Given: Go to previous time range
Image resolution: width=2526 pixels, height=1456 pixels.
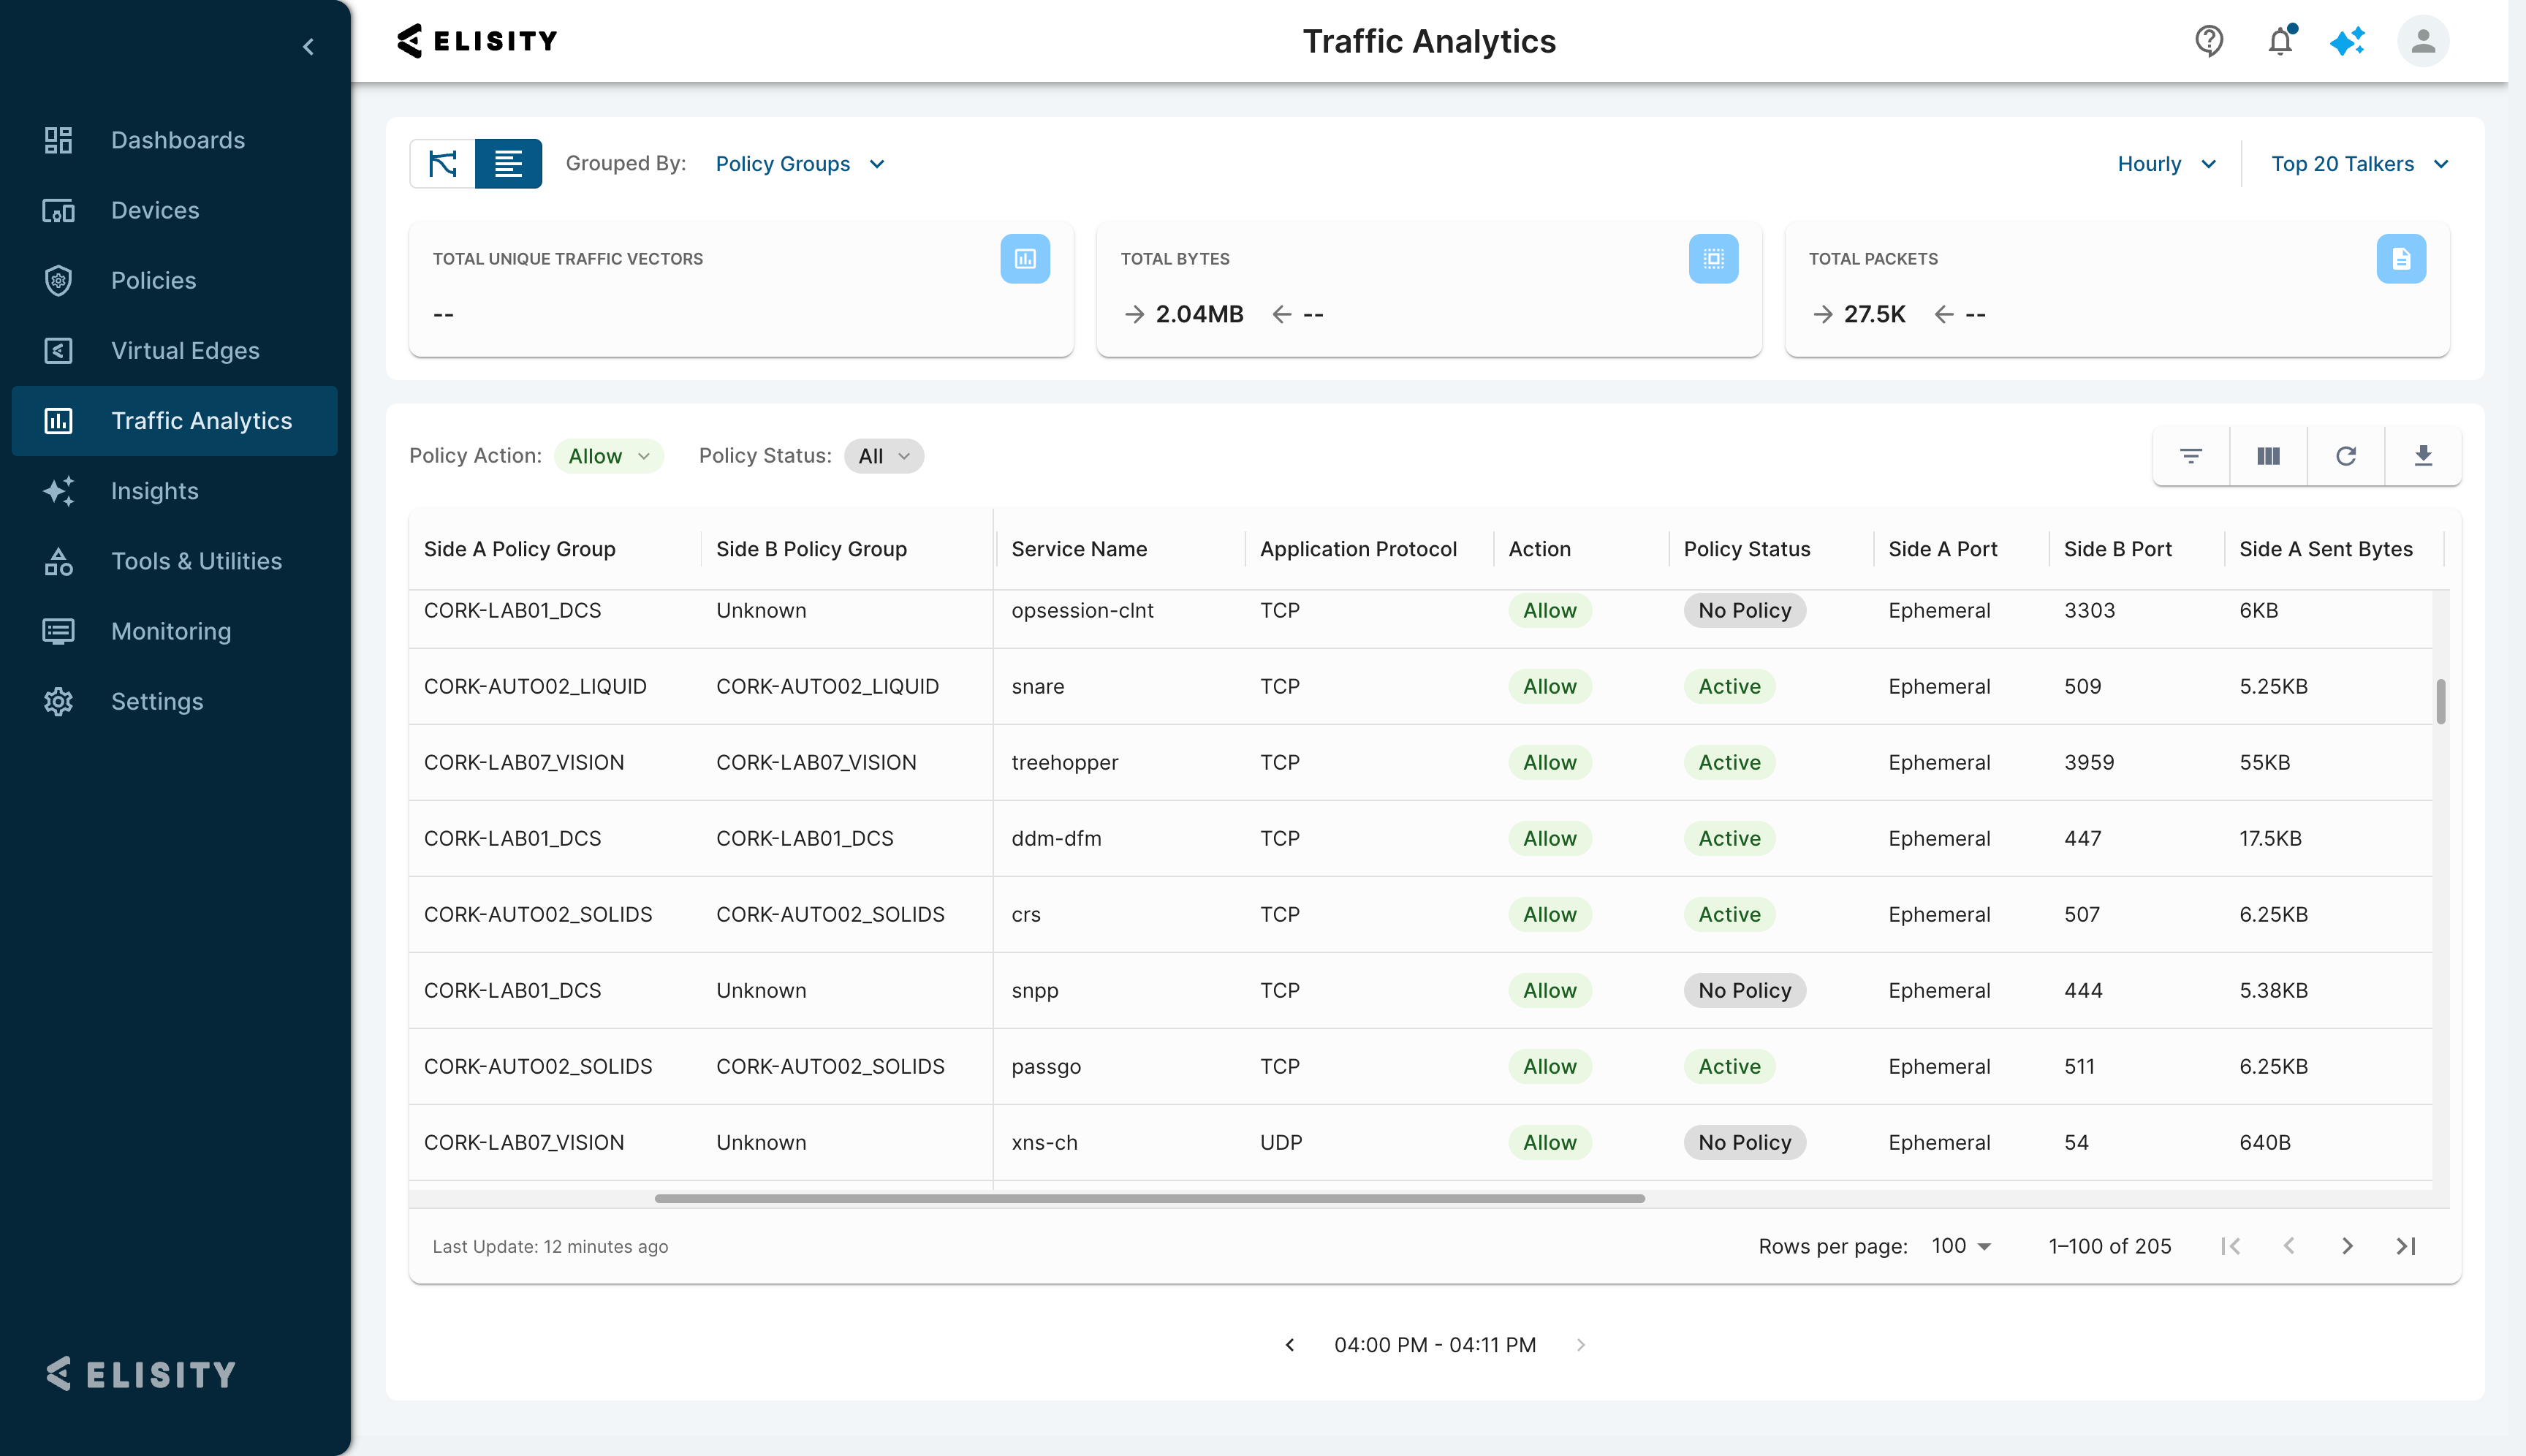Looking at the screenshot, I should 1290,1345.
